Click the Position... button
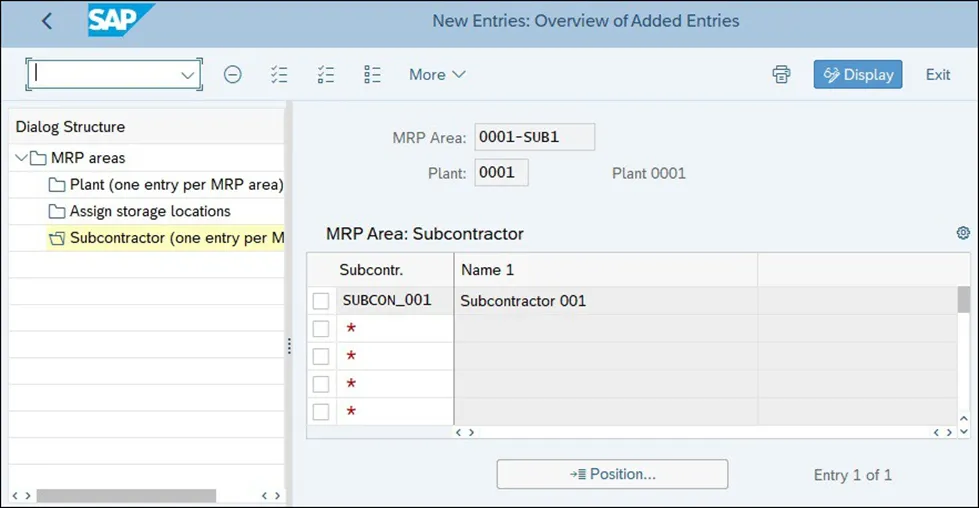Viewport: 979px width, 508px height. click(x=612, y=474)
